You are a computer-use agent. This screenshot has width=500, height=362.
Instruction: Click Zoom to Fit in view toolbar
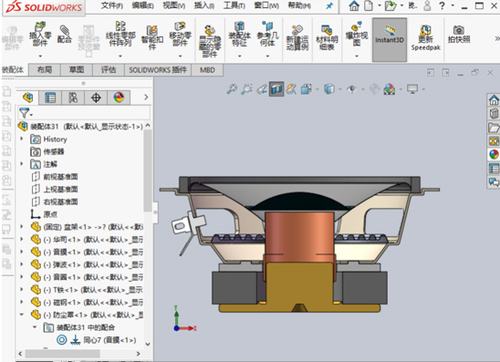pos(231,89)
